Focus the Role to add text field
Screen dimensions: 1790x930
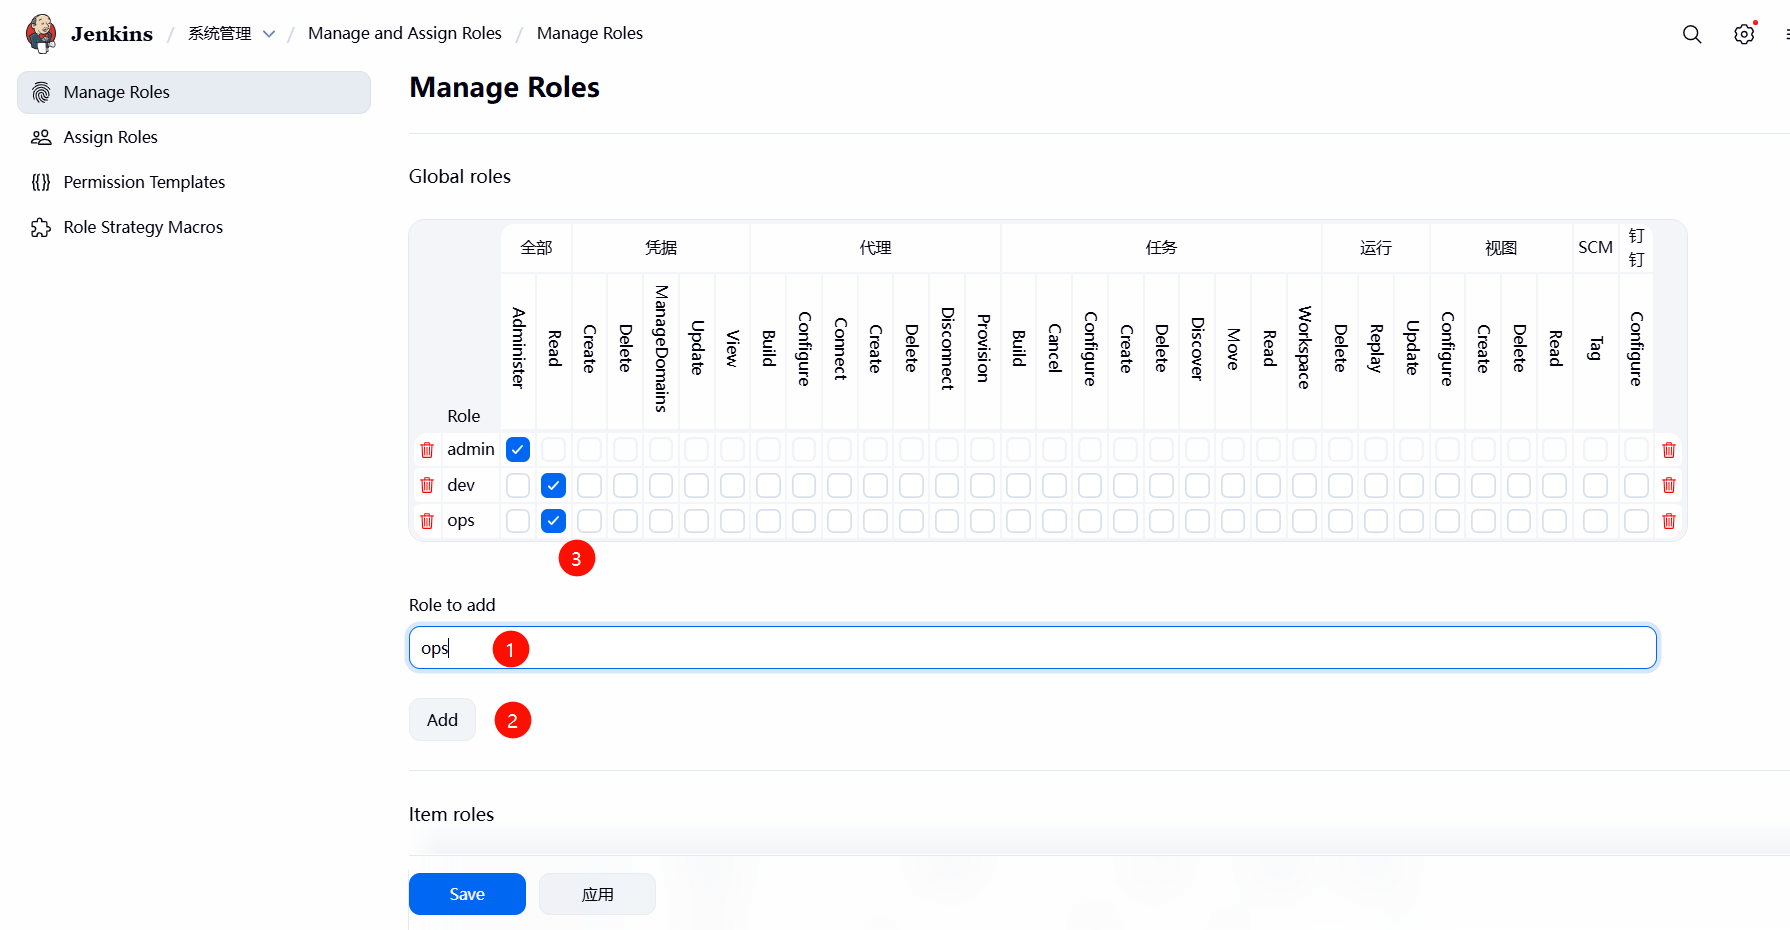pyautogui.click(x=1032, y=648)
